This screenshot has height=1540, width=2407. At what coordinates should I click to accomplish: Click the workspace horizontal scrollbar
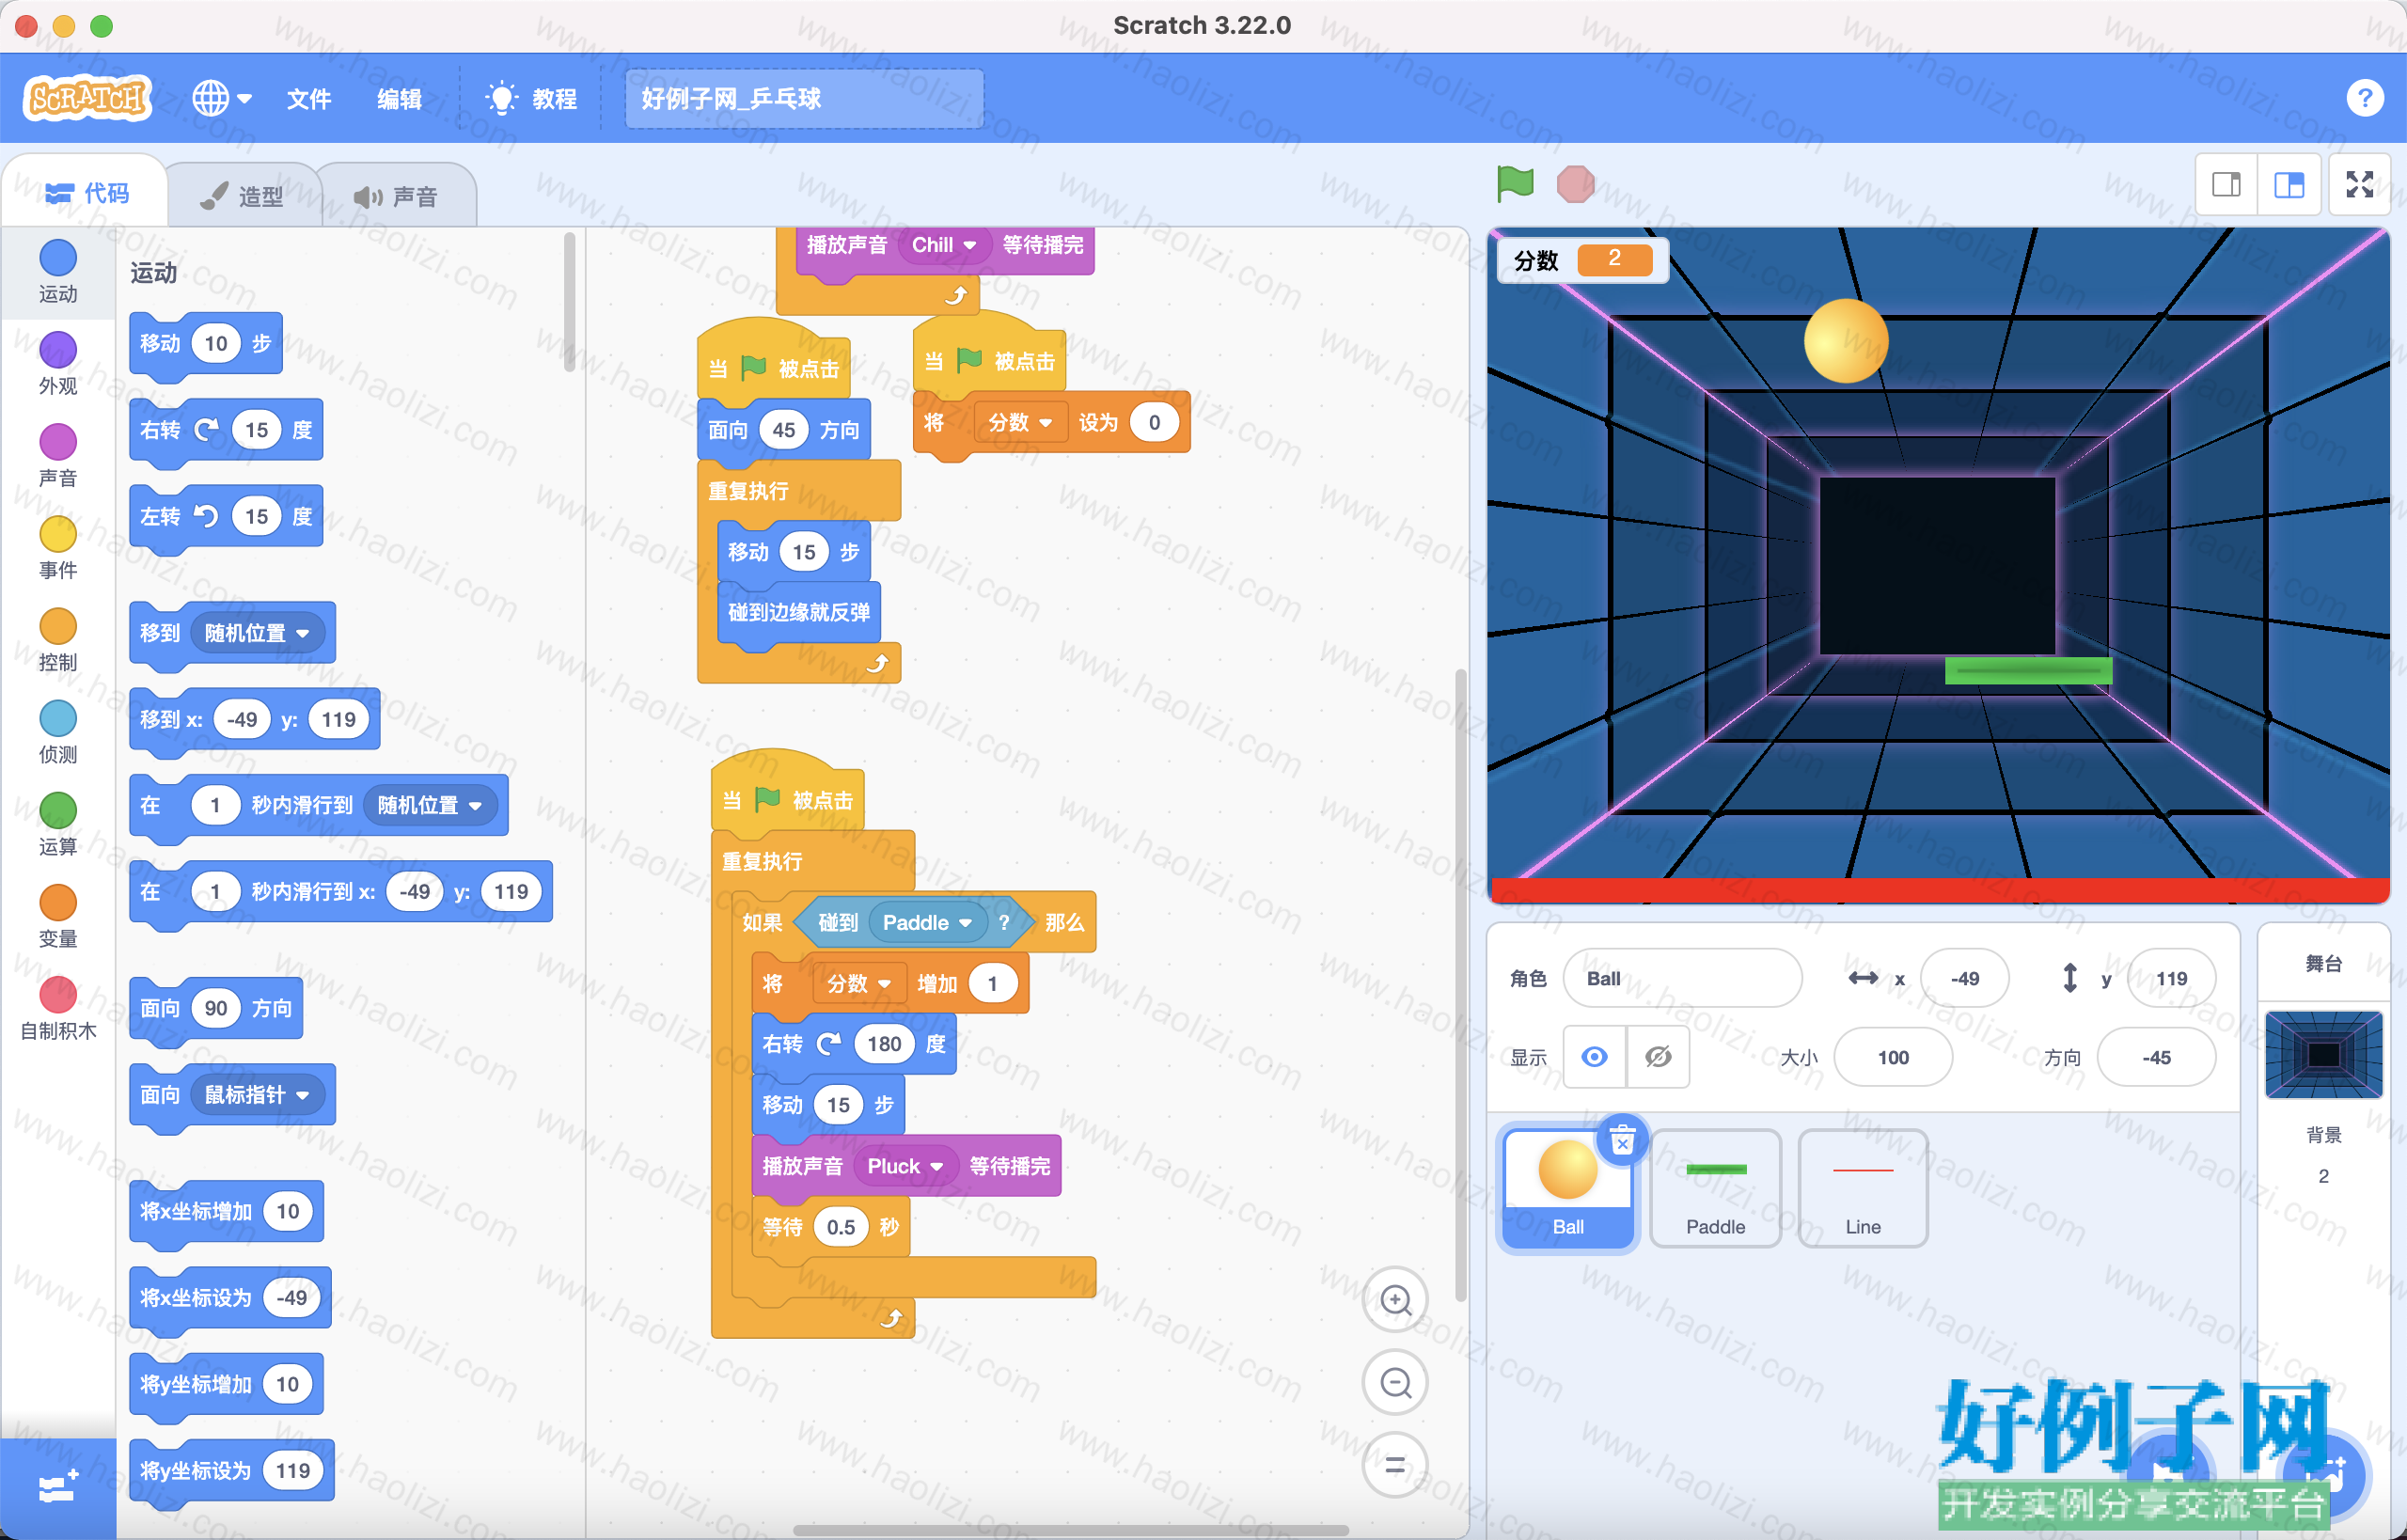click(x=1070, y=1529)
